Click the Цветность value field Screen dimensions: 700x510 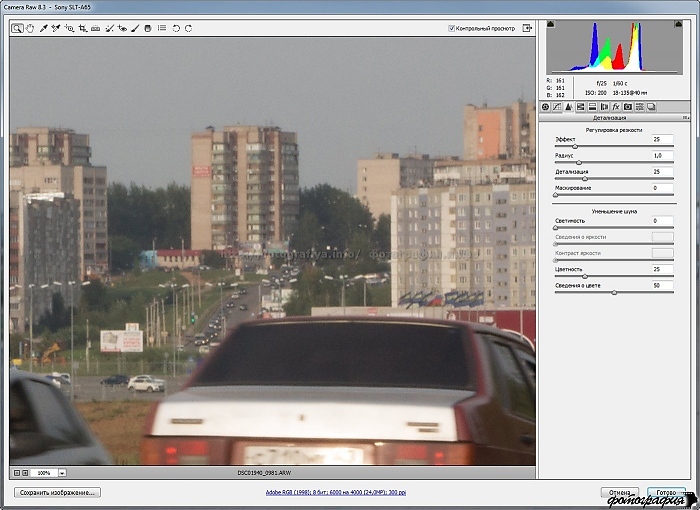662,269
